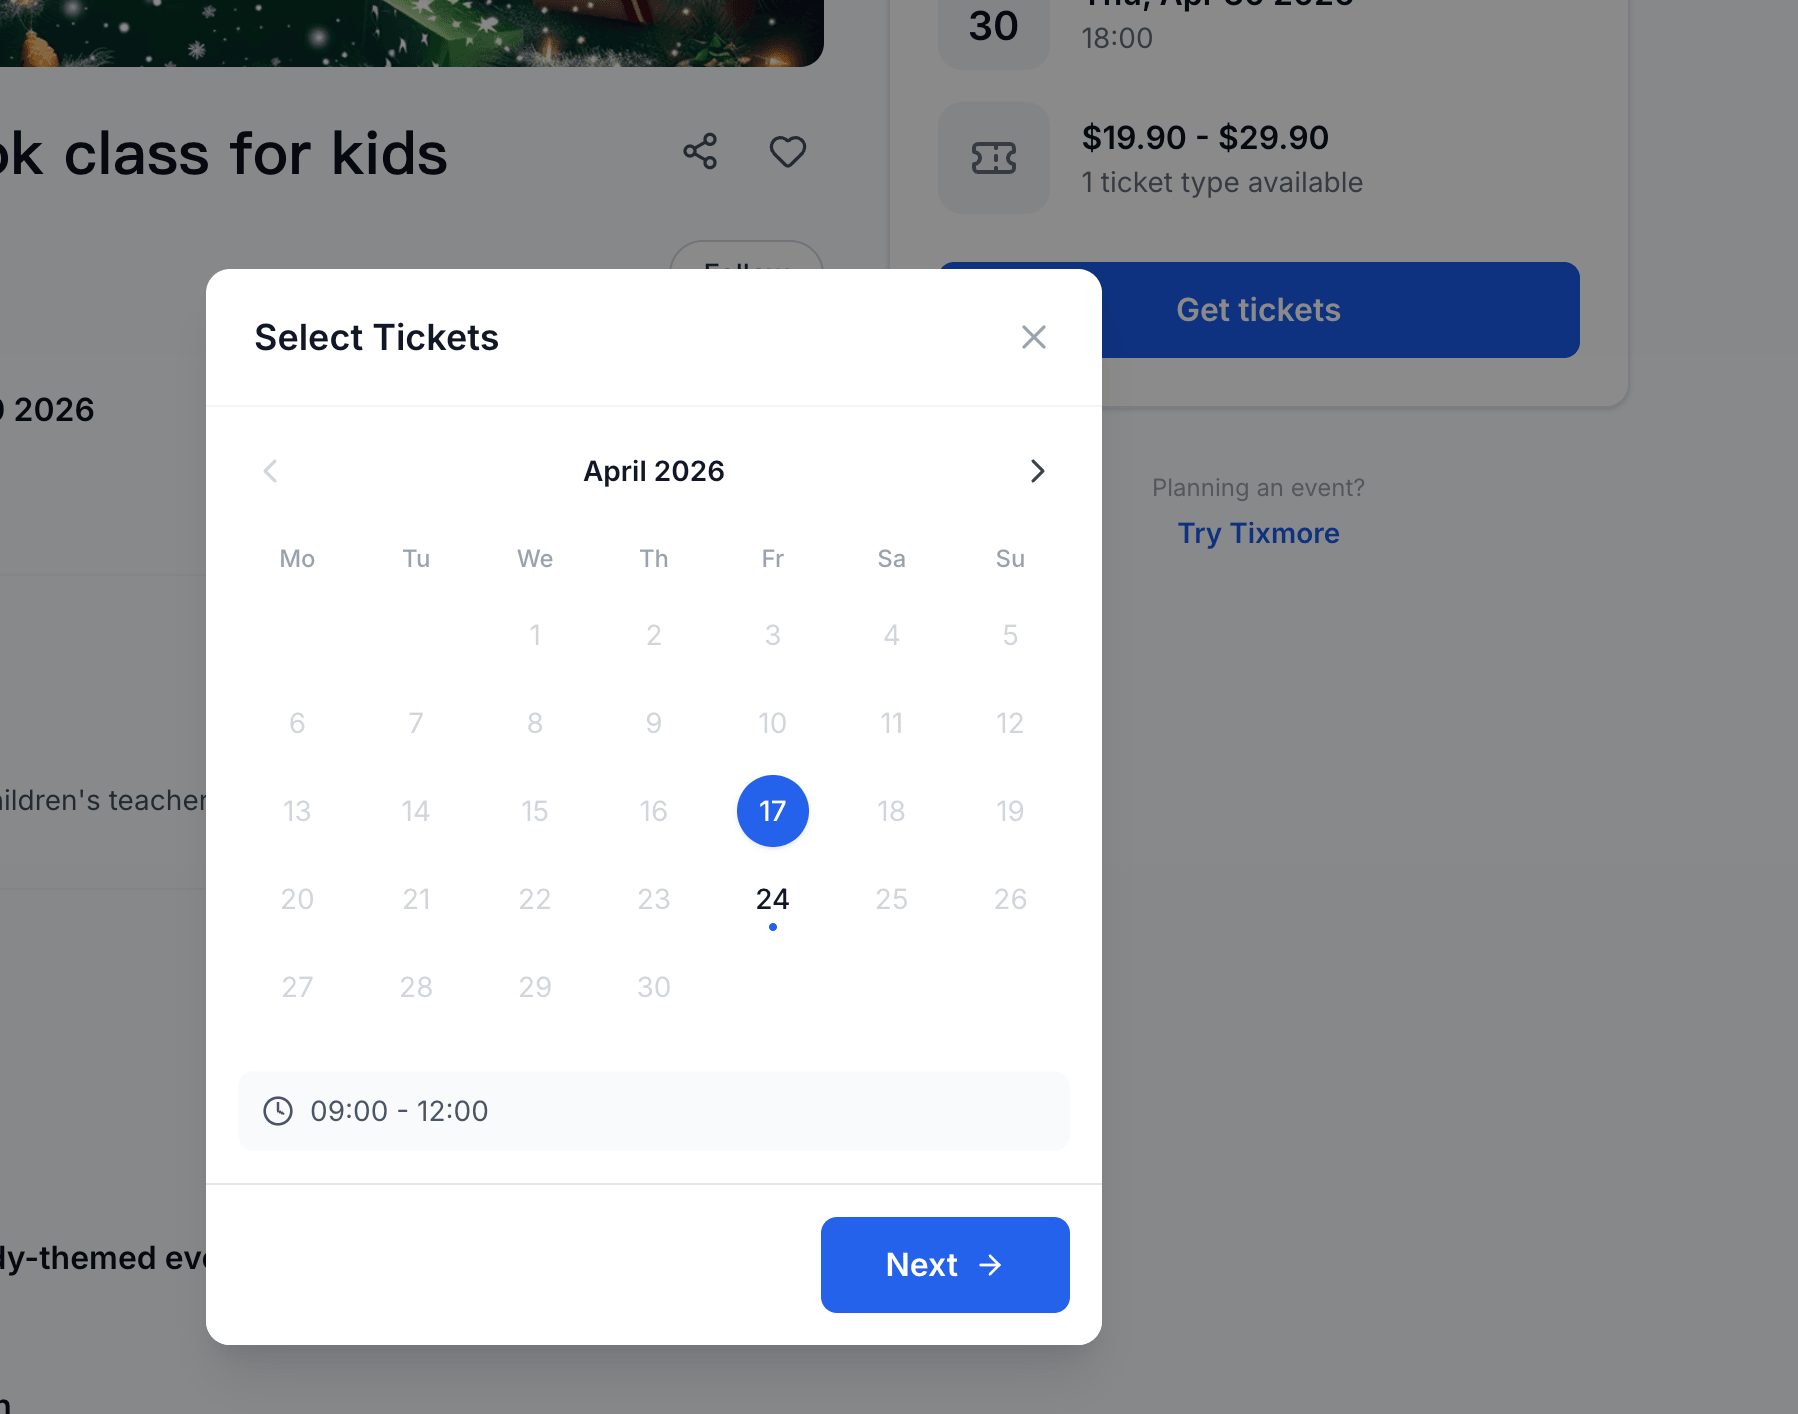
Task: Click the arrow inside Next button
Action: point(990,1265)
